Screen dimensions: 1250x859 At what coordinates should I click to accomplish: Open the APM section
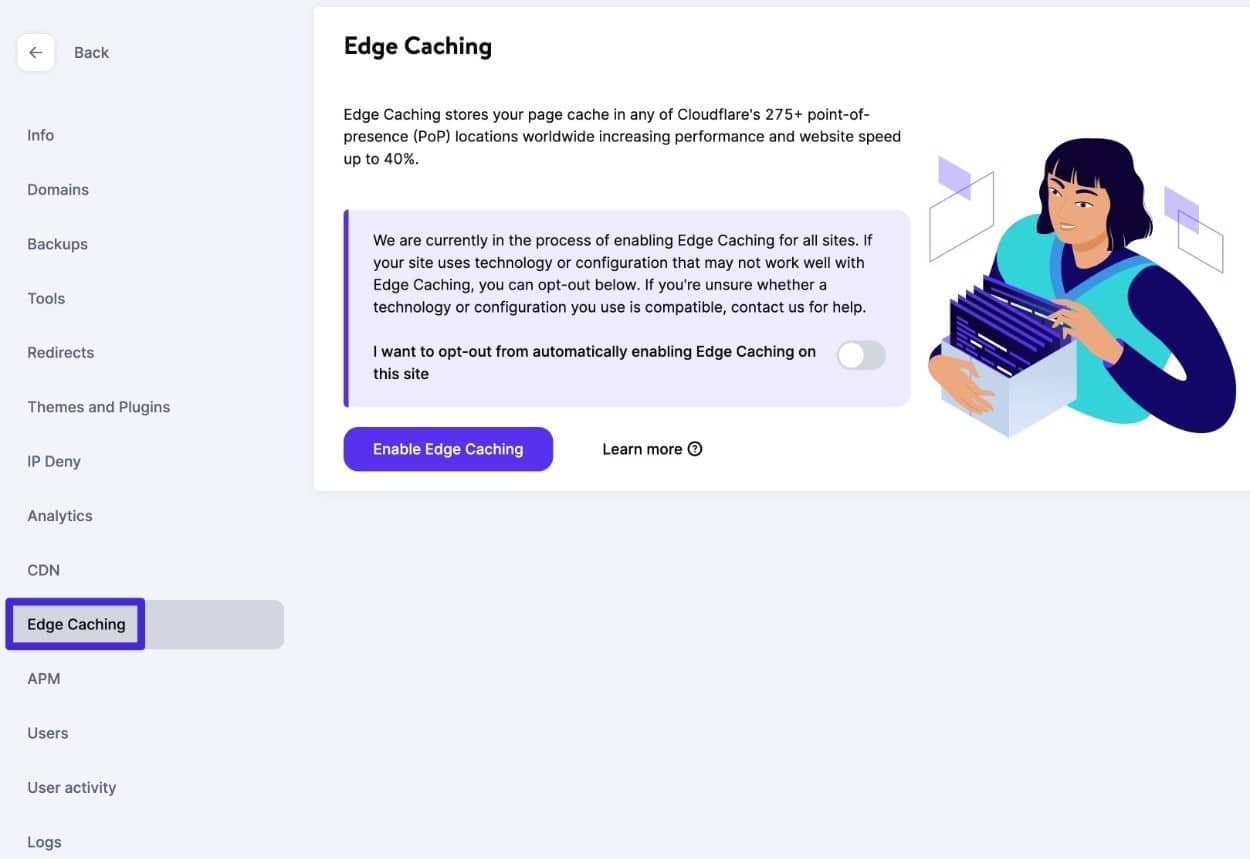click(x=43, y=678)
